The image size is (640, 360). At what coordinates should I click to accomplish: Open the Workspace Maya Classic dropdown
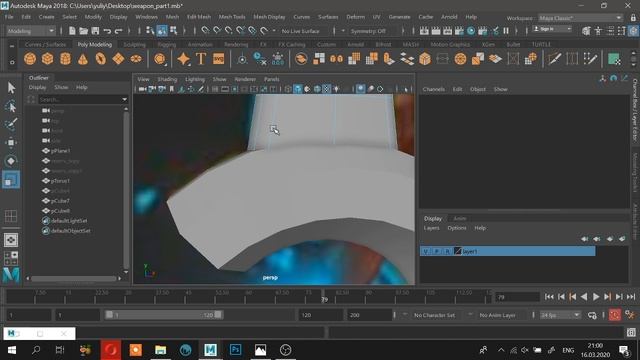[580, 18]
